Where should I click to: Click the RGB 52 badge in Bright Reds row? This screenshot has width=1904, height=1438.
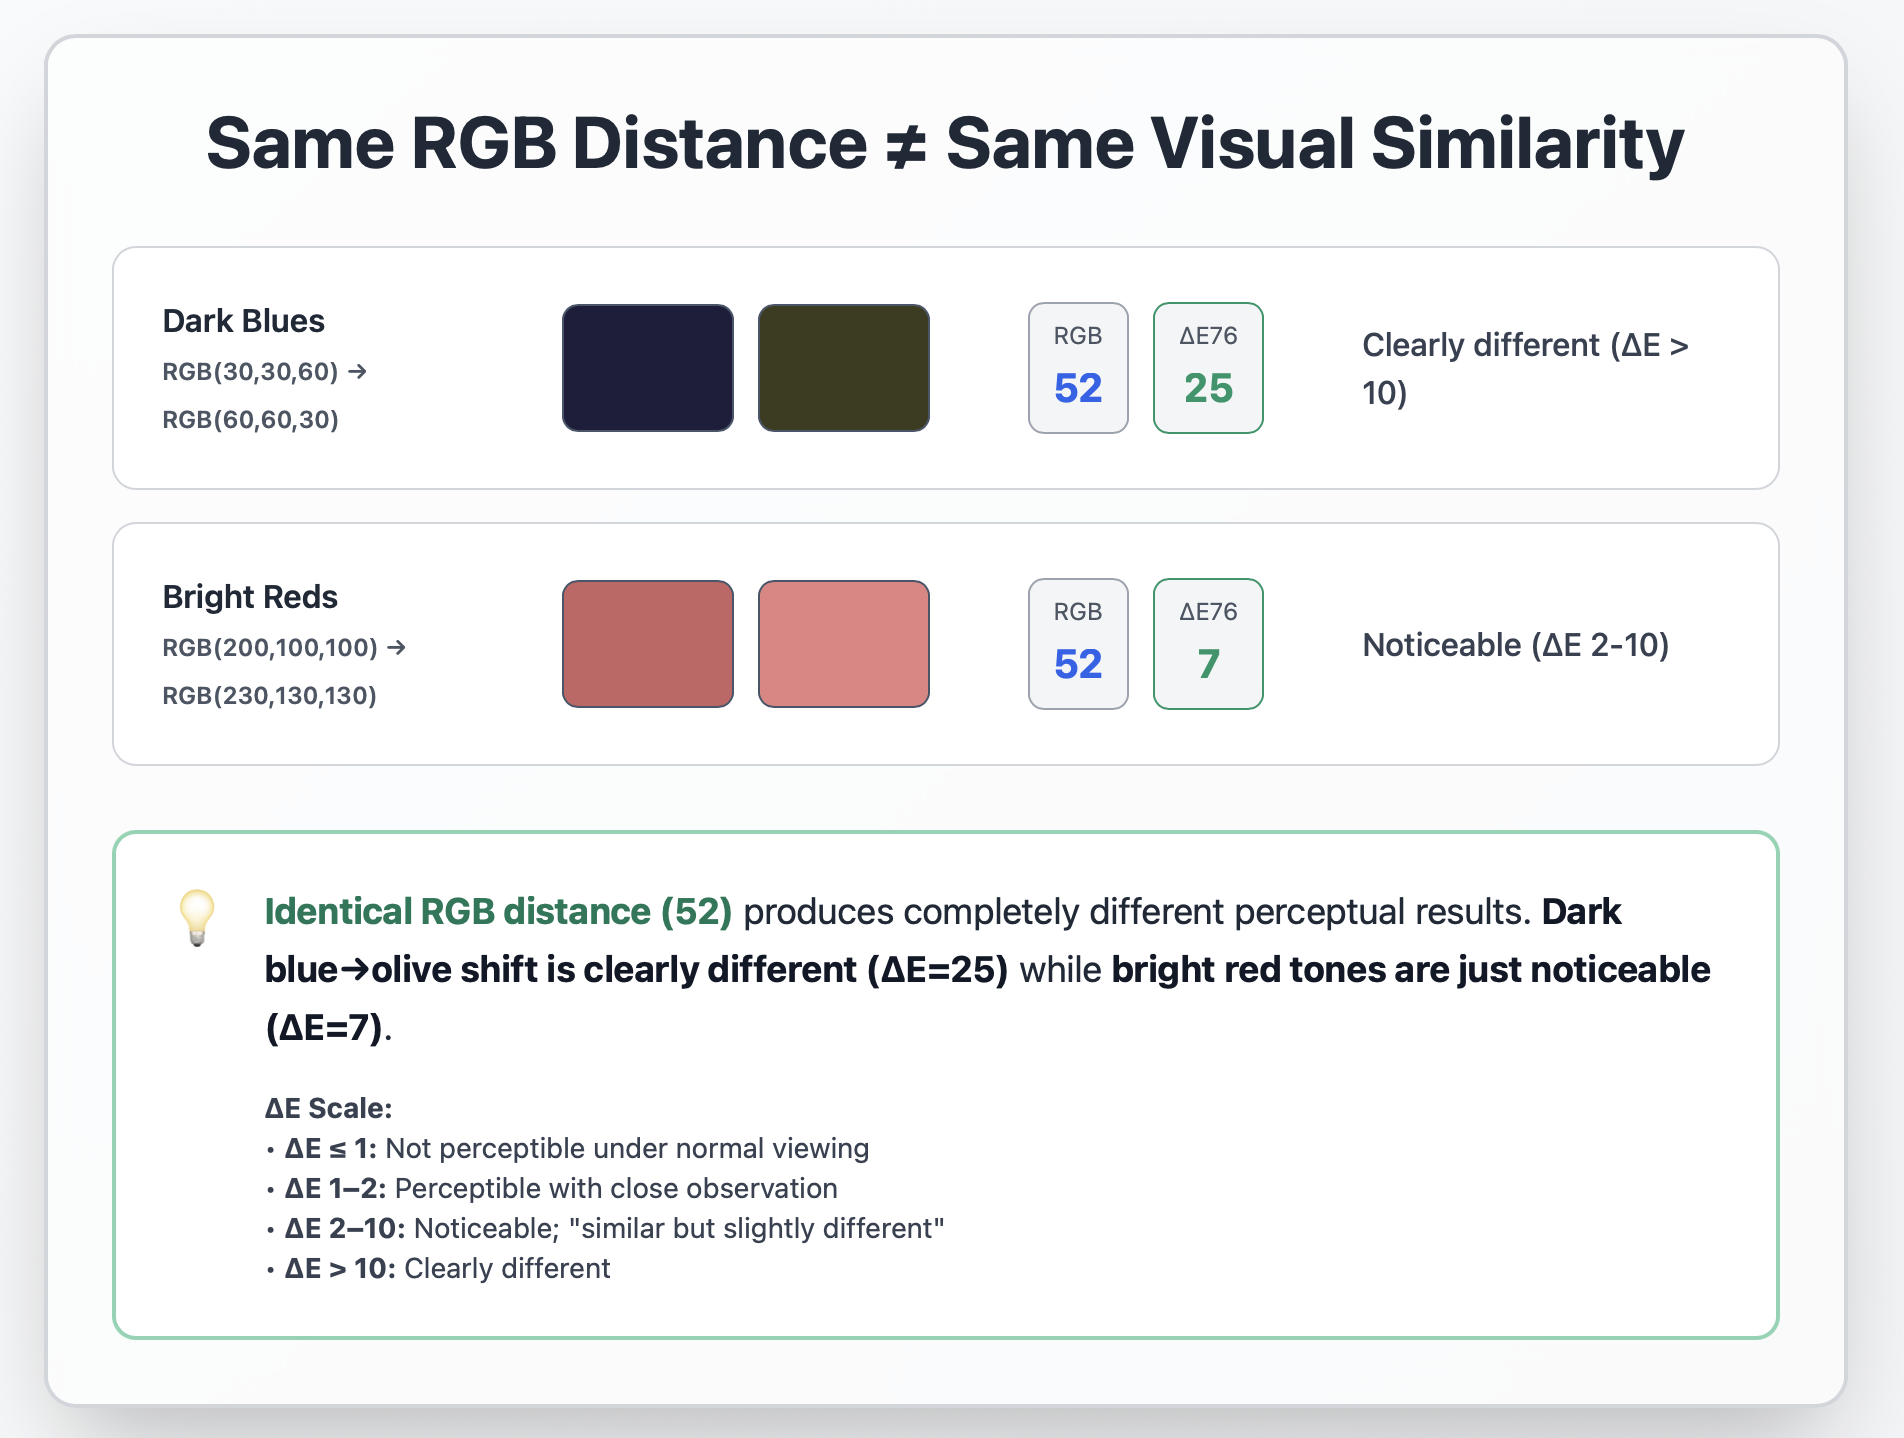pos(1078,644)
